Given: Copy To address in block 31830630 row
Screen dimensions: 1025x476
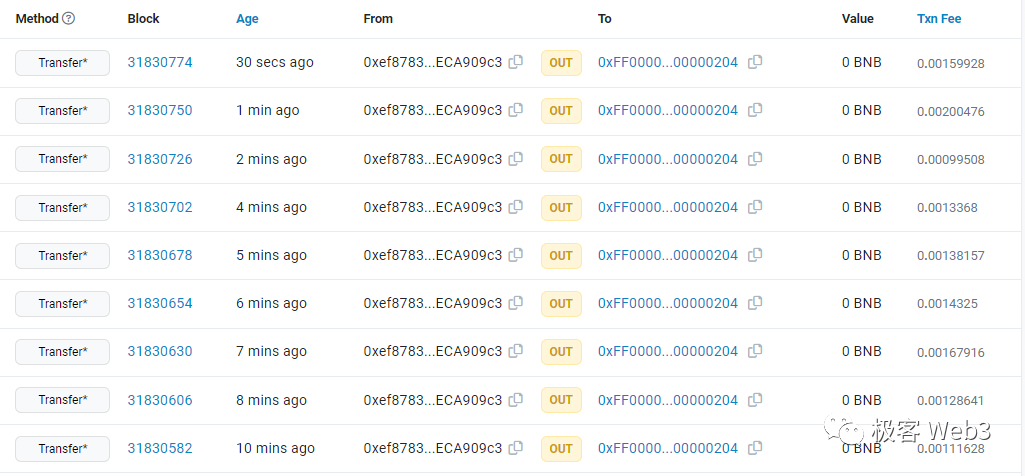Looking at the screenshot, I should 755,351.
